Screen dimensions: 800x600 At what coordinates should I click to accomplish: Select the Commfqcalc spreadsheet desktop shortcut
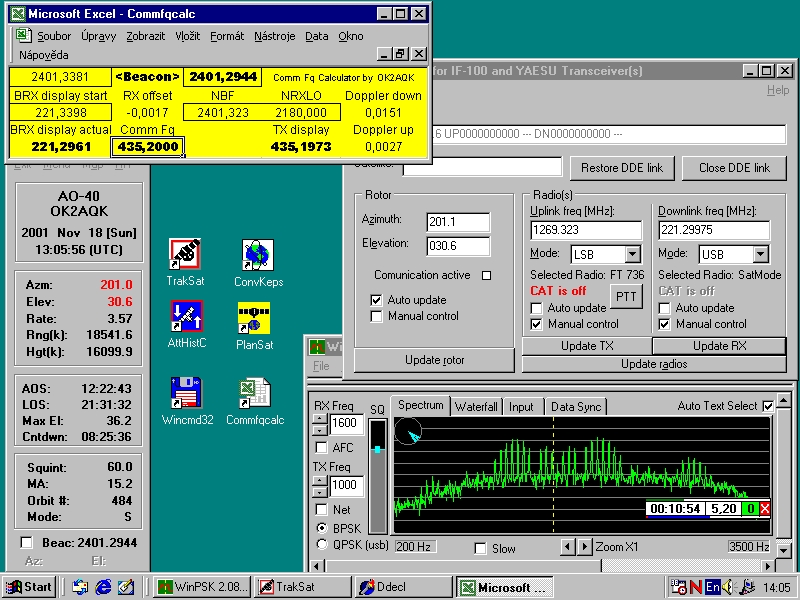point(255,393)
